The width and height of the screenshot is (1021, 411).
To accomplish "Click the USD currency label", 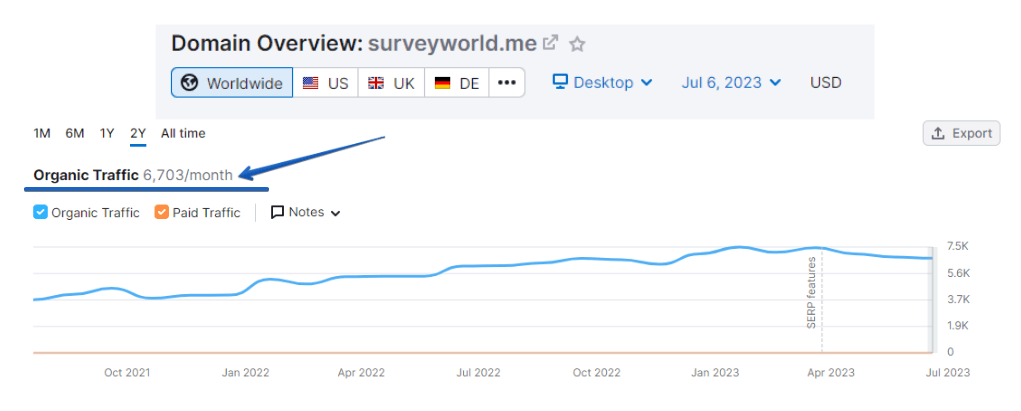I will tap(826, 83).
